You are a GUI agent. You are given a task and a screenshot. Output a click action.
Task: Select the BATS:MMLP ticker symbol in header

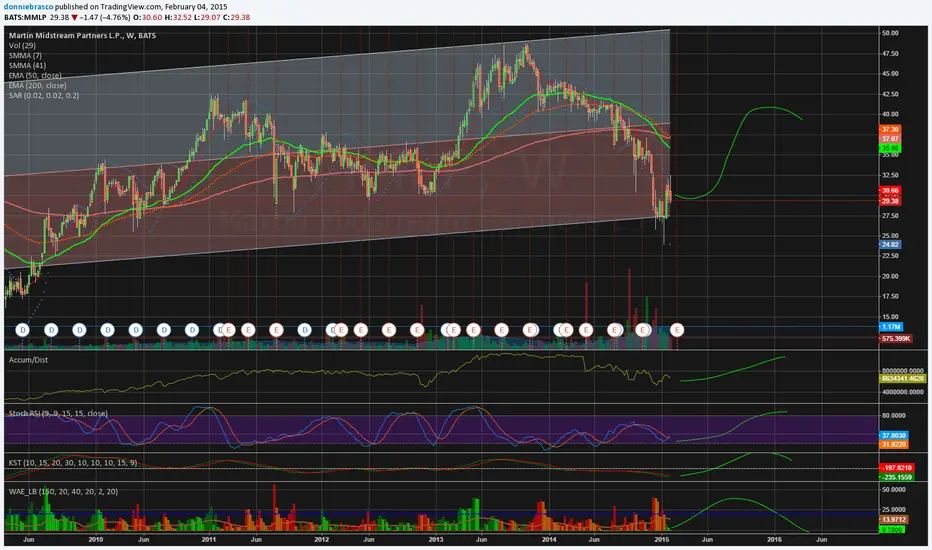25,17
